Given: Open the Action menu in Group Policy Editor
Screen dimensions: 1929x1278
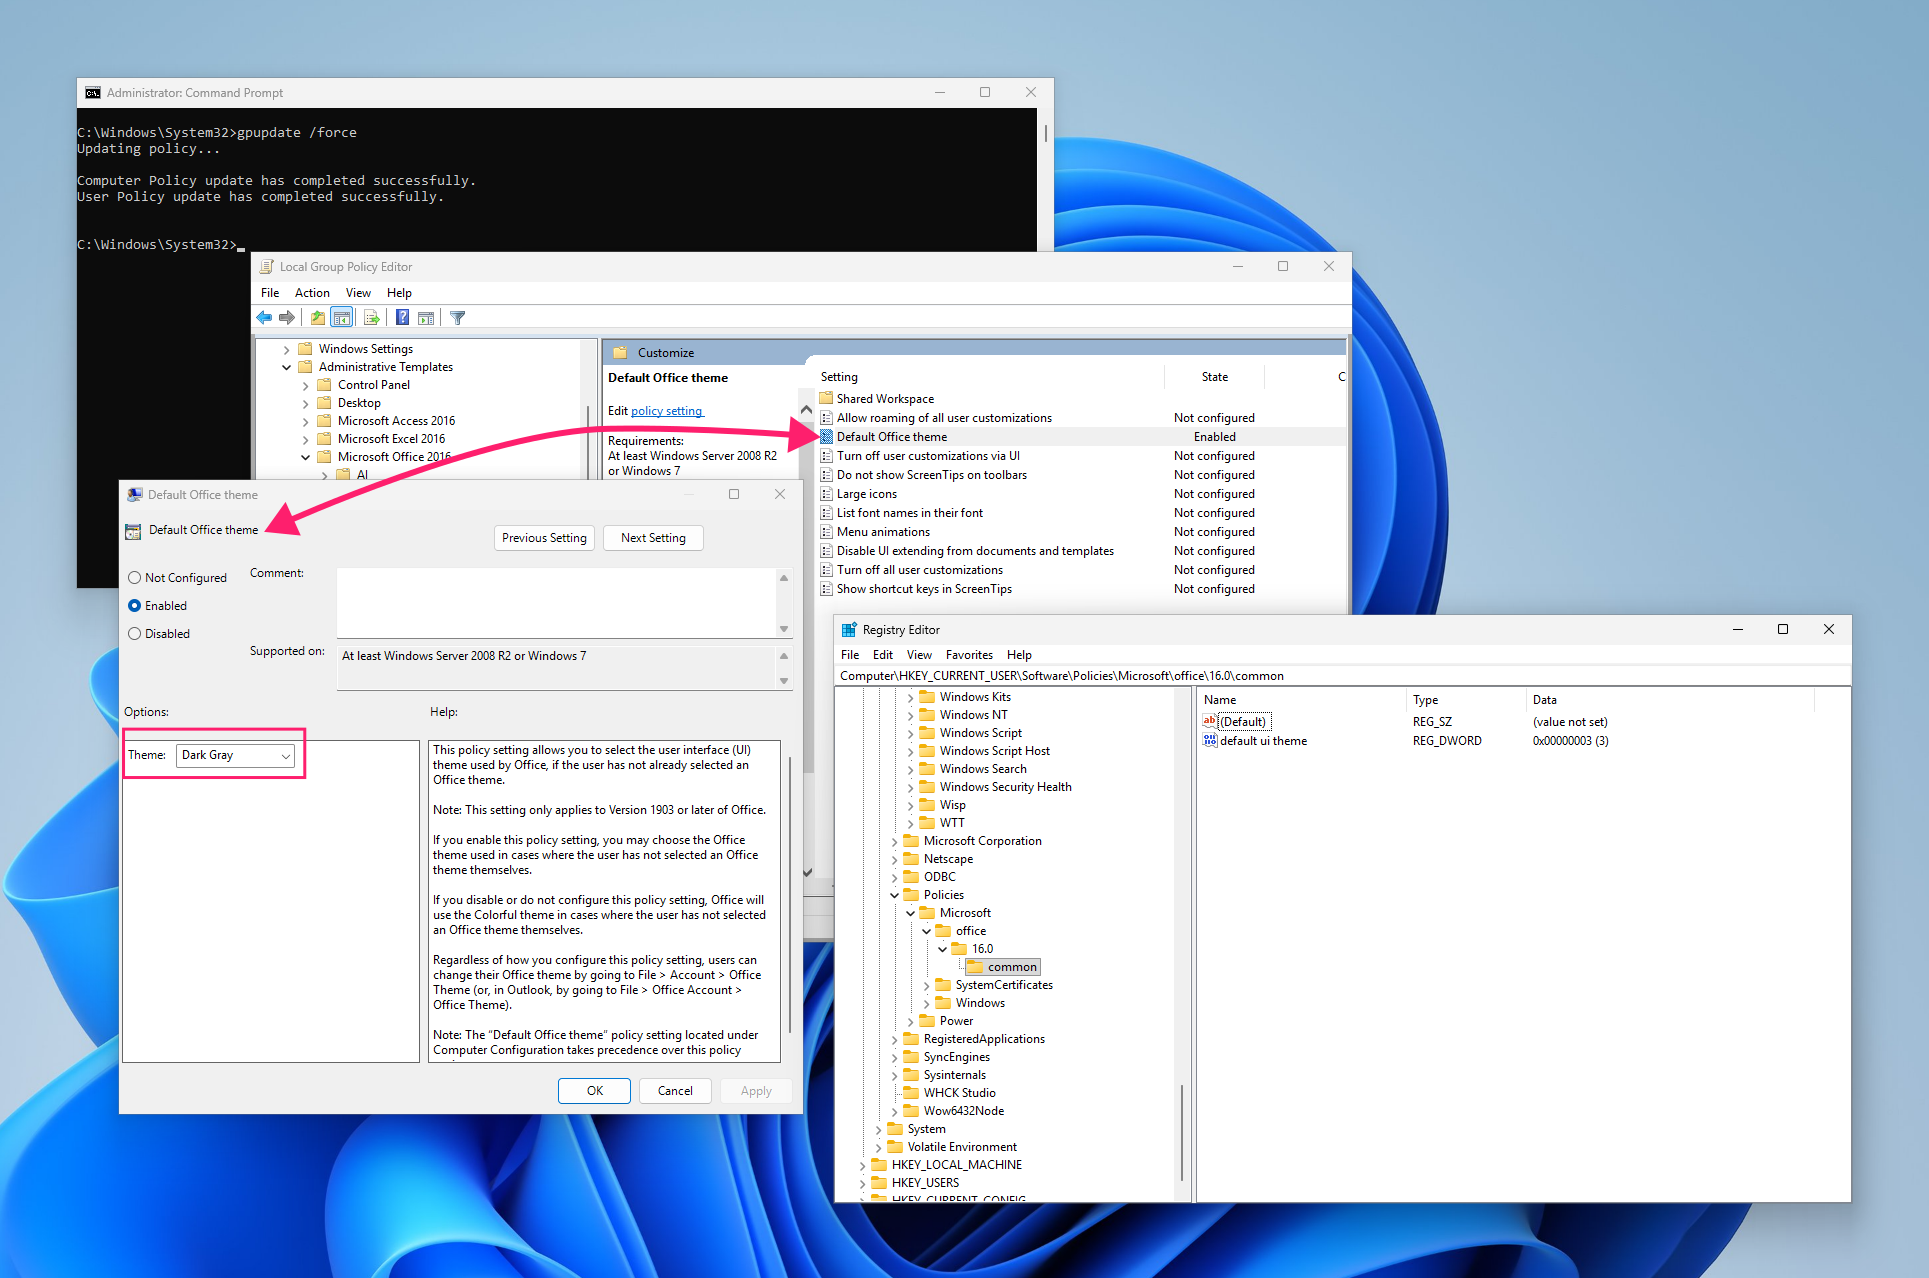Looking at the screenshot, I should [312, 293].
